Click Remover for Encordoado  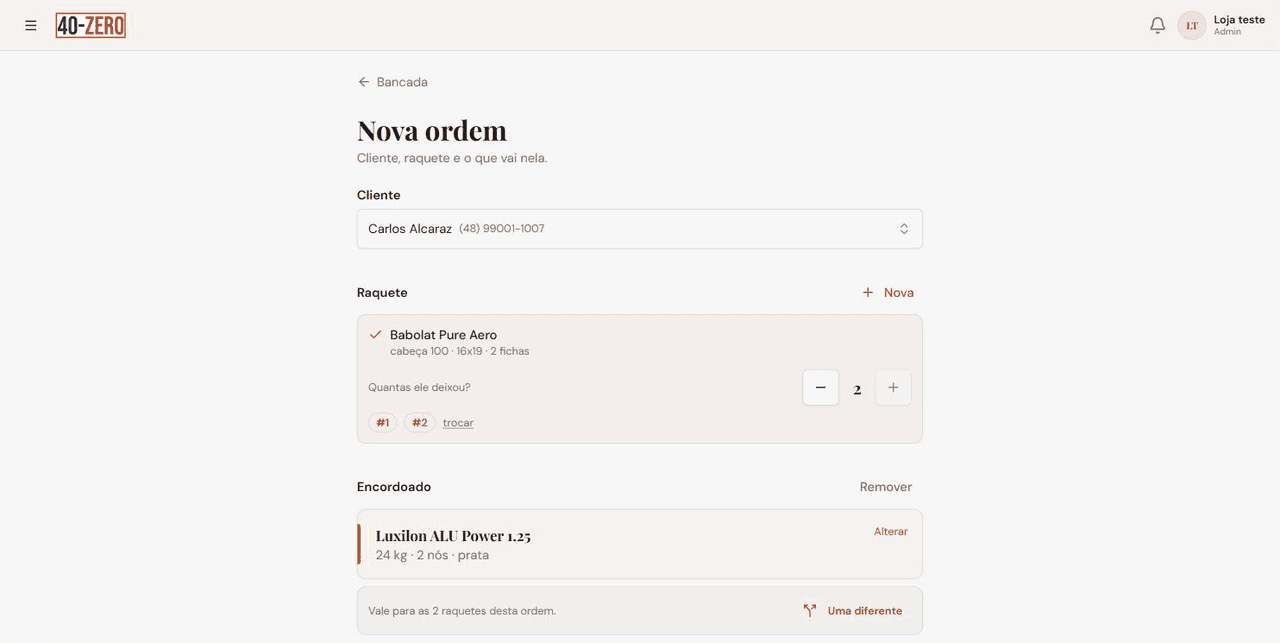886,487
